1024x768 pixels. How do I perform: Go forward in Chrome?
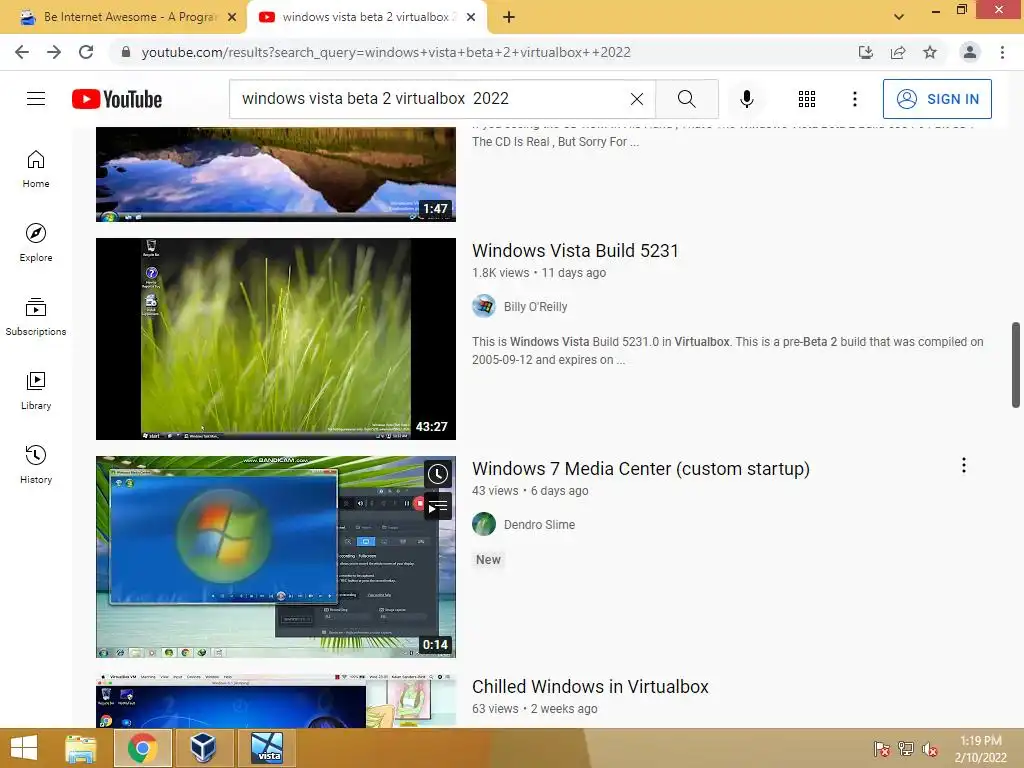pyautogui.click(x=54, y=52)
